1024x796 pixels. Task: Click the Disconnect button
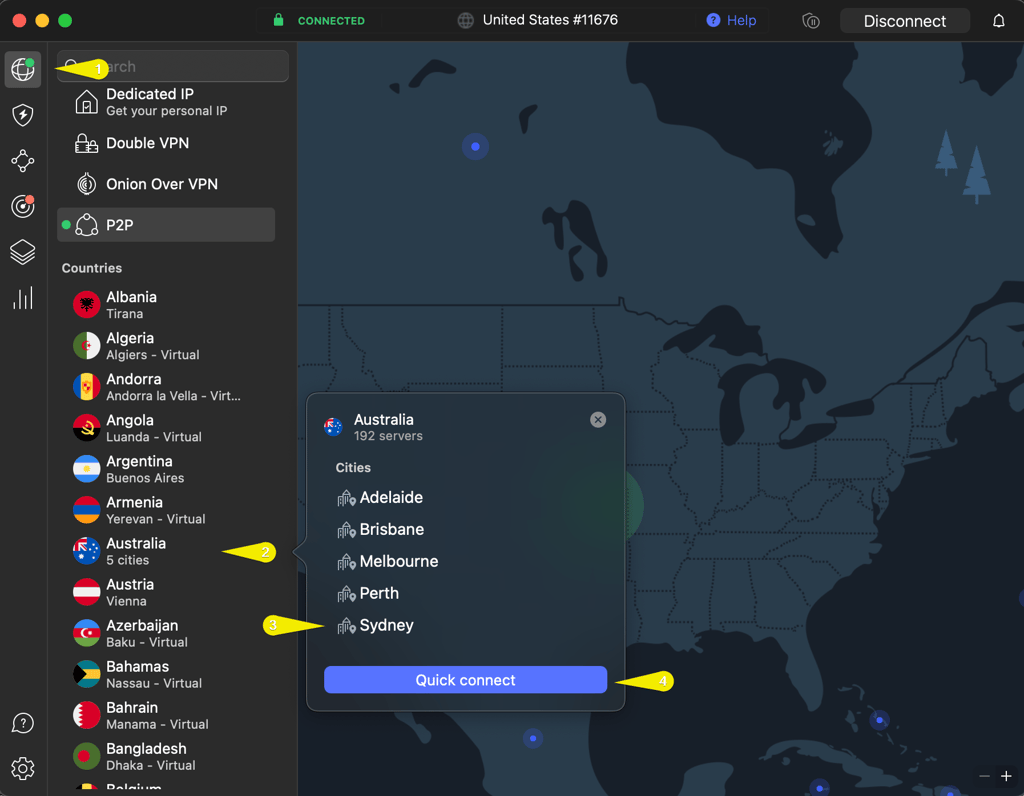click(x=904, y=21)
